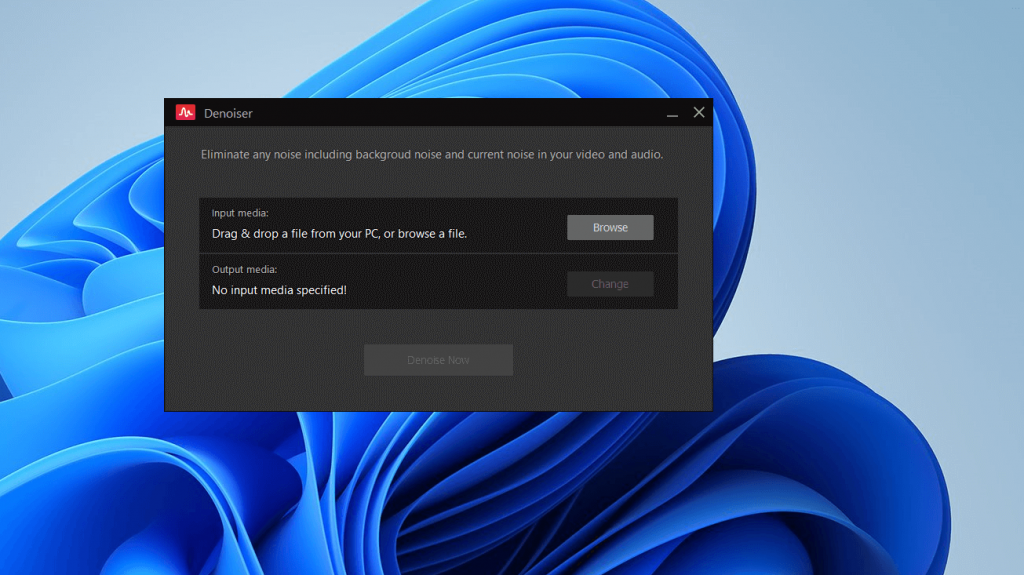Click the 'Drag & drop a file' text

click(339, 233)
